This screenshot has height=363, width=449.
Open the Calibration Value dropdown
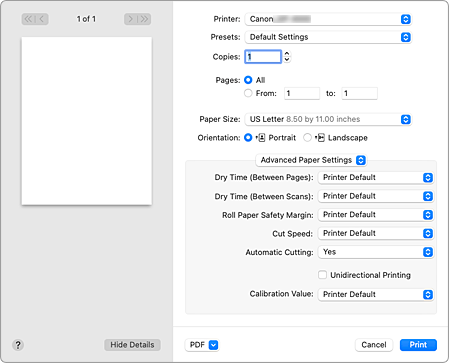point(376,295)
